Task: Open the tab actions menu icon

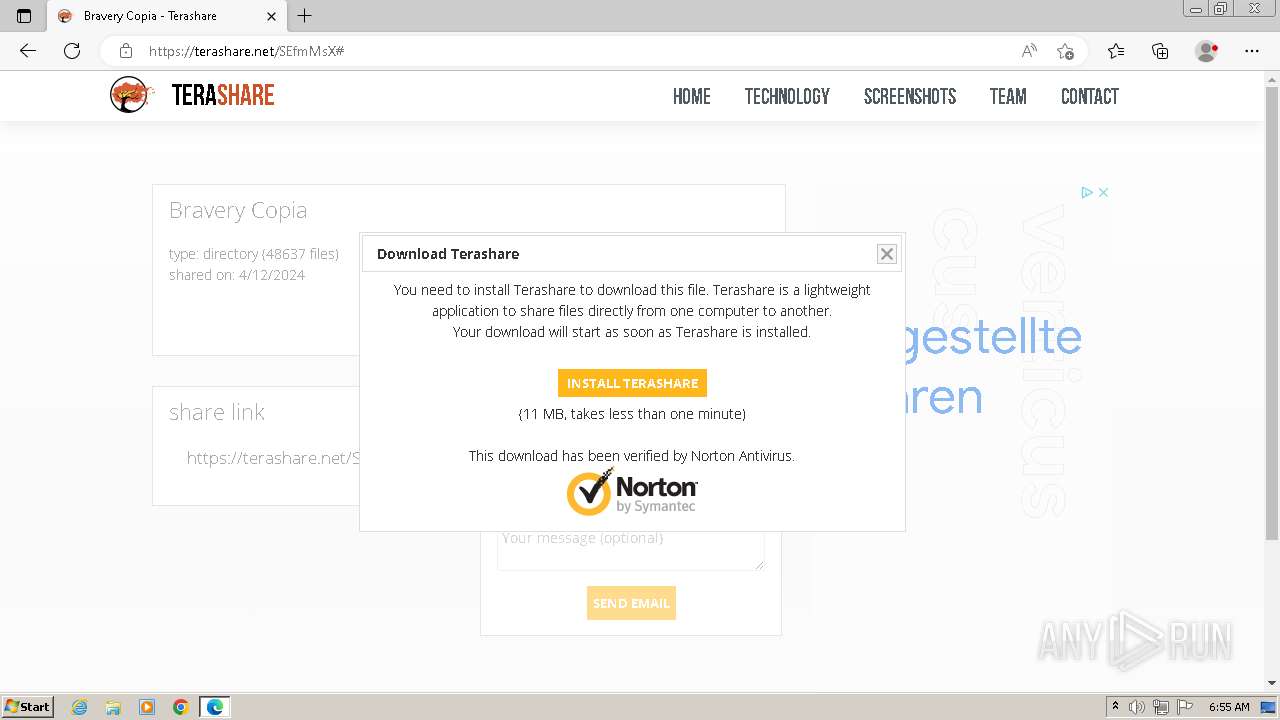Action: point(24,16)
